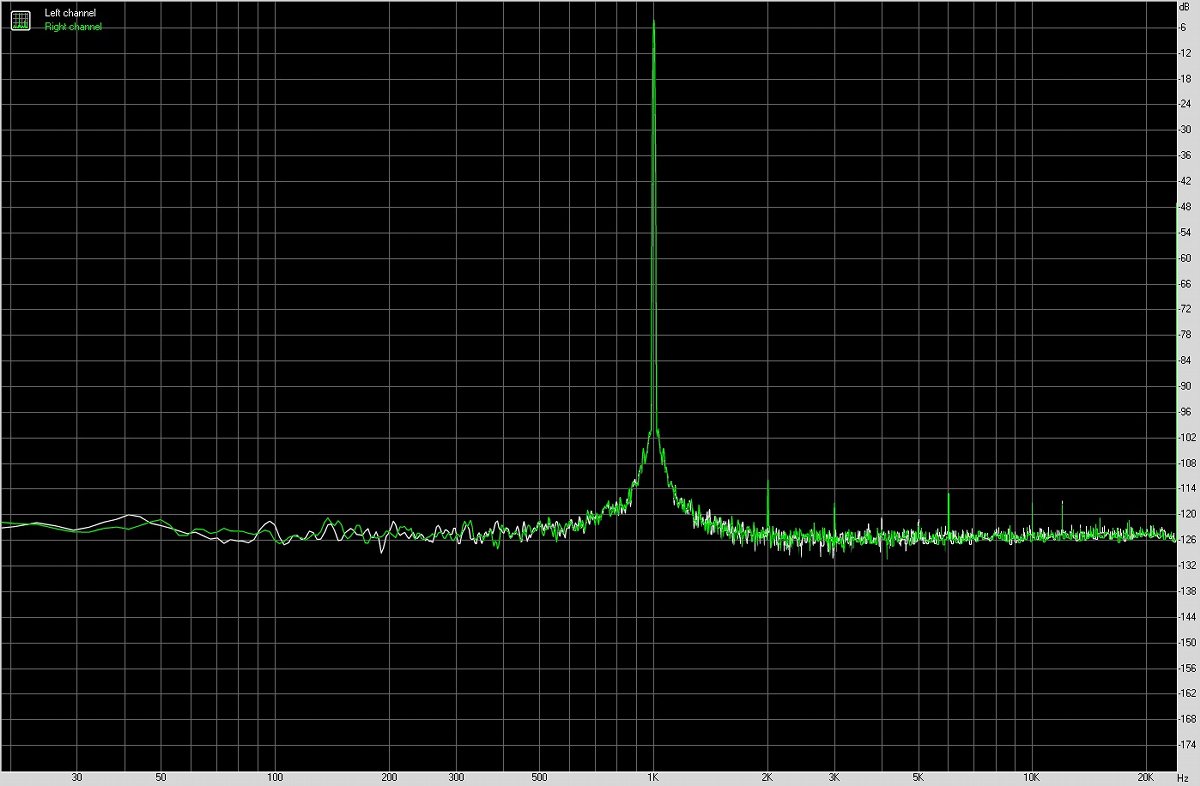
Task: Click the -120 dB axis value
Action: pos(1187,514)
